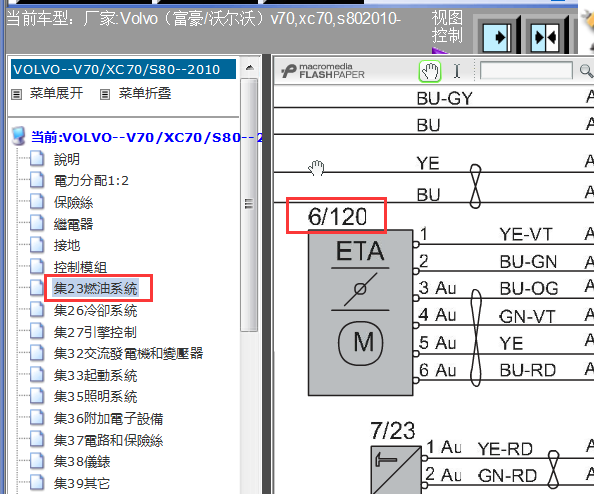Click the 6/120 component label in diagram
Image resolution: width=594 pixels, height=494 pixels.
coord(337,216)
